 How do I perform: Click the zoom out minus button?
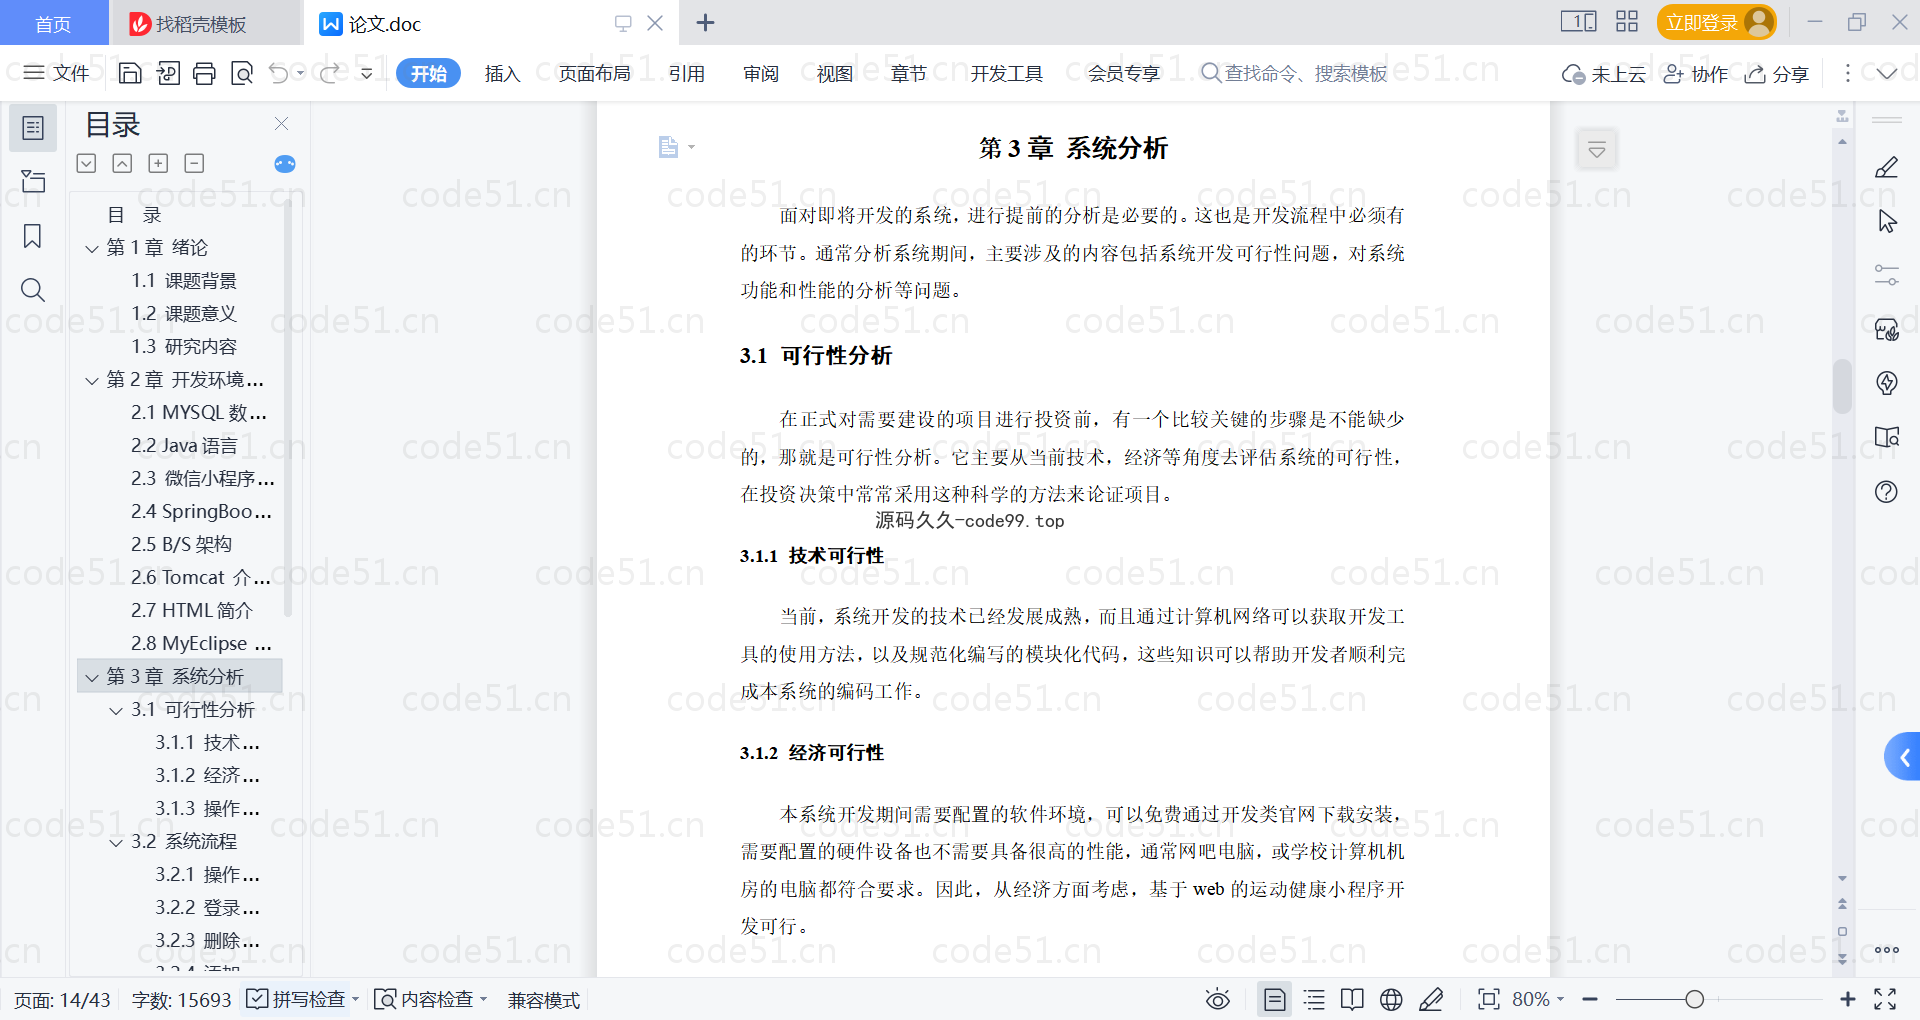click(x=1590, y=999)
